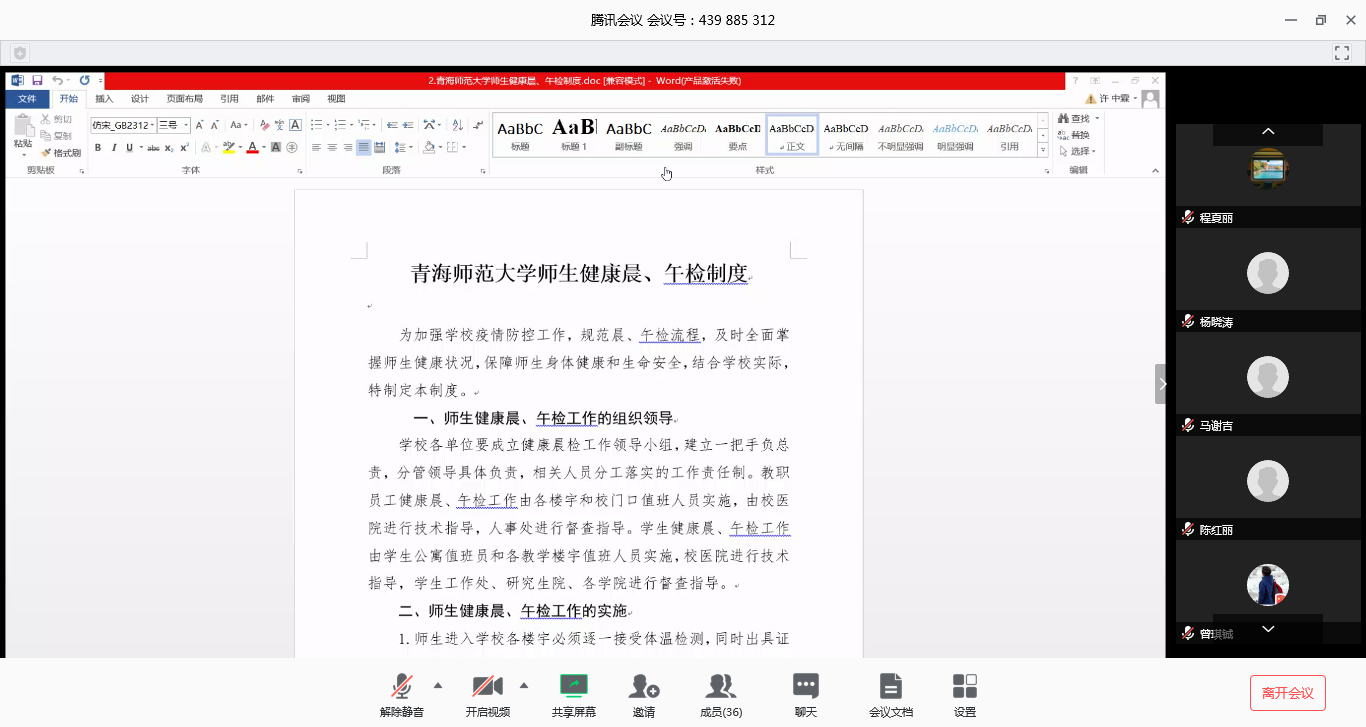Open the Members (成员) list
This screenshot has width=1366, height=727.
(x=720, y=686)
